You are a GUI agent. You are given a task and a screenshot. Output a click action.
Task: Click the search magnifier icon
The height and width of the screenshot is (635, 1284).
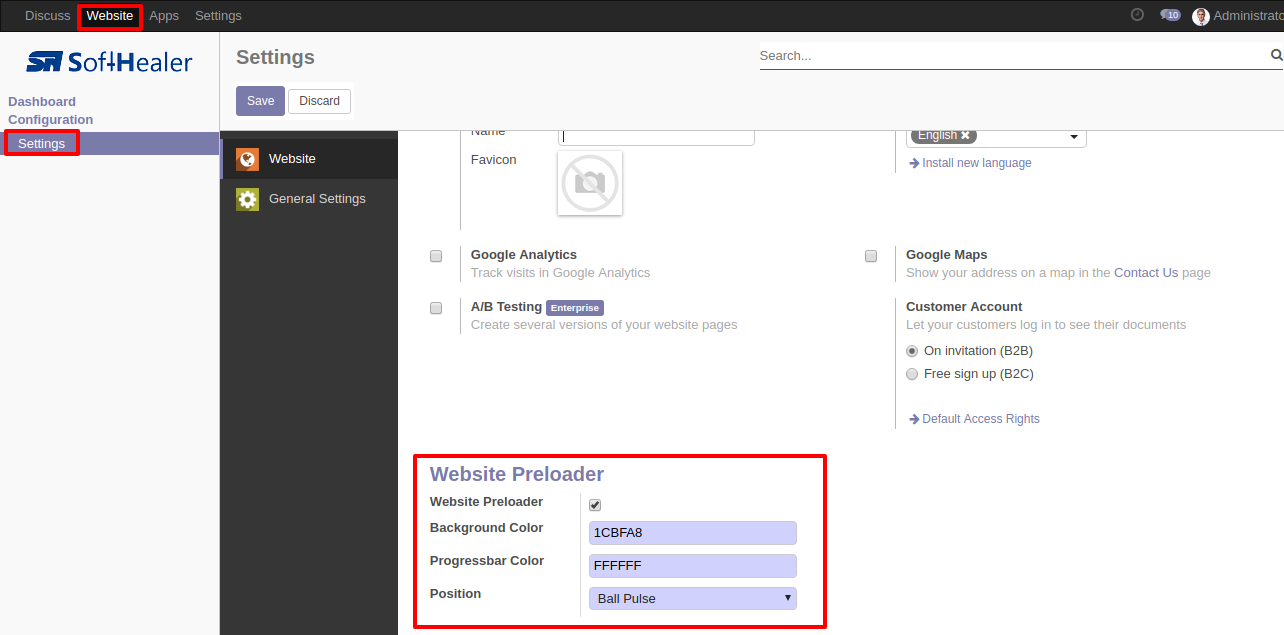point(1276,55)
